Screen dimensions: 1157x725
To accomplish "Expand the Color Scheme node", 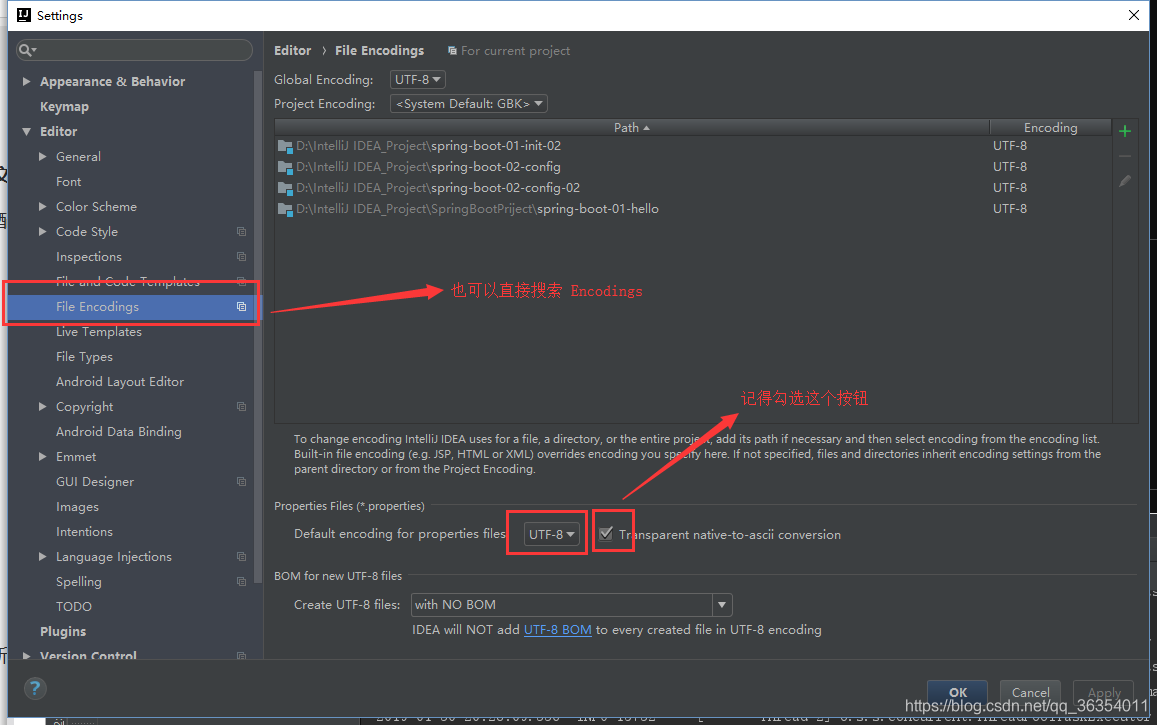I will pyautogui.click(x=43, y=207).
